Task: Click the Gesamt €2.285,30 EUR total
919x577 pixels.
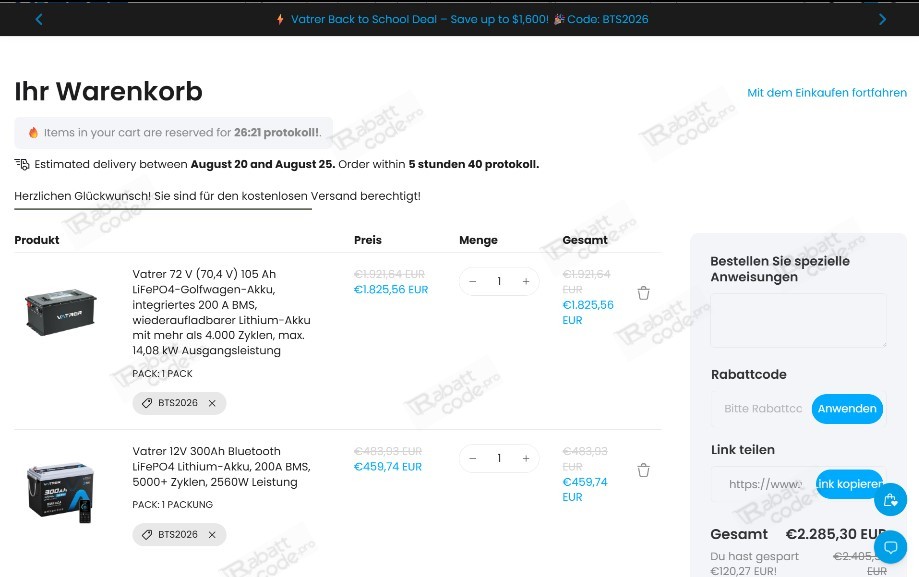Action: (798, 534)
